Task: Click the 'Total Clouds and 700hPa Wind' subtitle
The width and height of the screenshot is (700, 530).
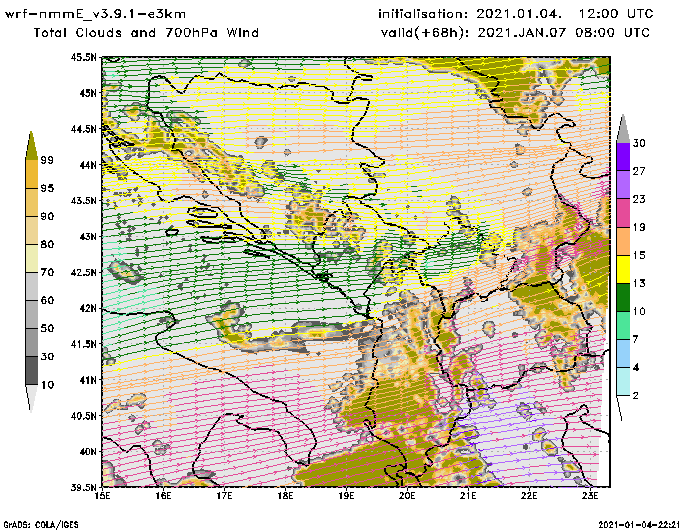Action: click(x=146, y=33)
